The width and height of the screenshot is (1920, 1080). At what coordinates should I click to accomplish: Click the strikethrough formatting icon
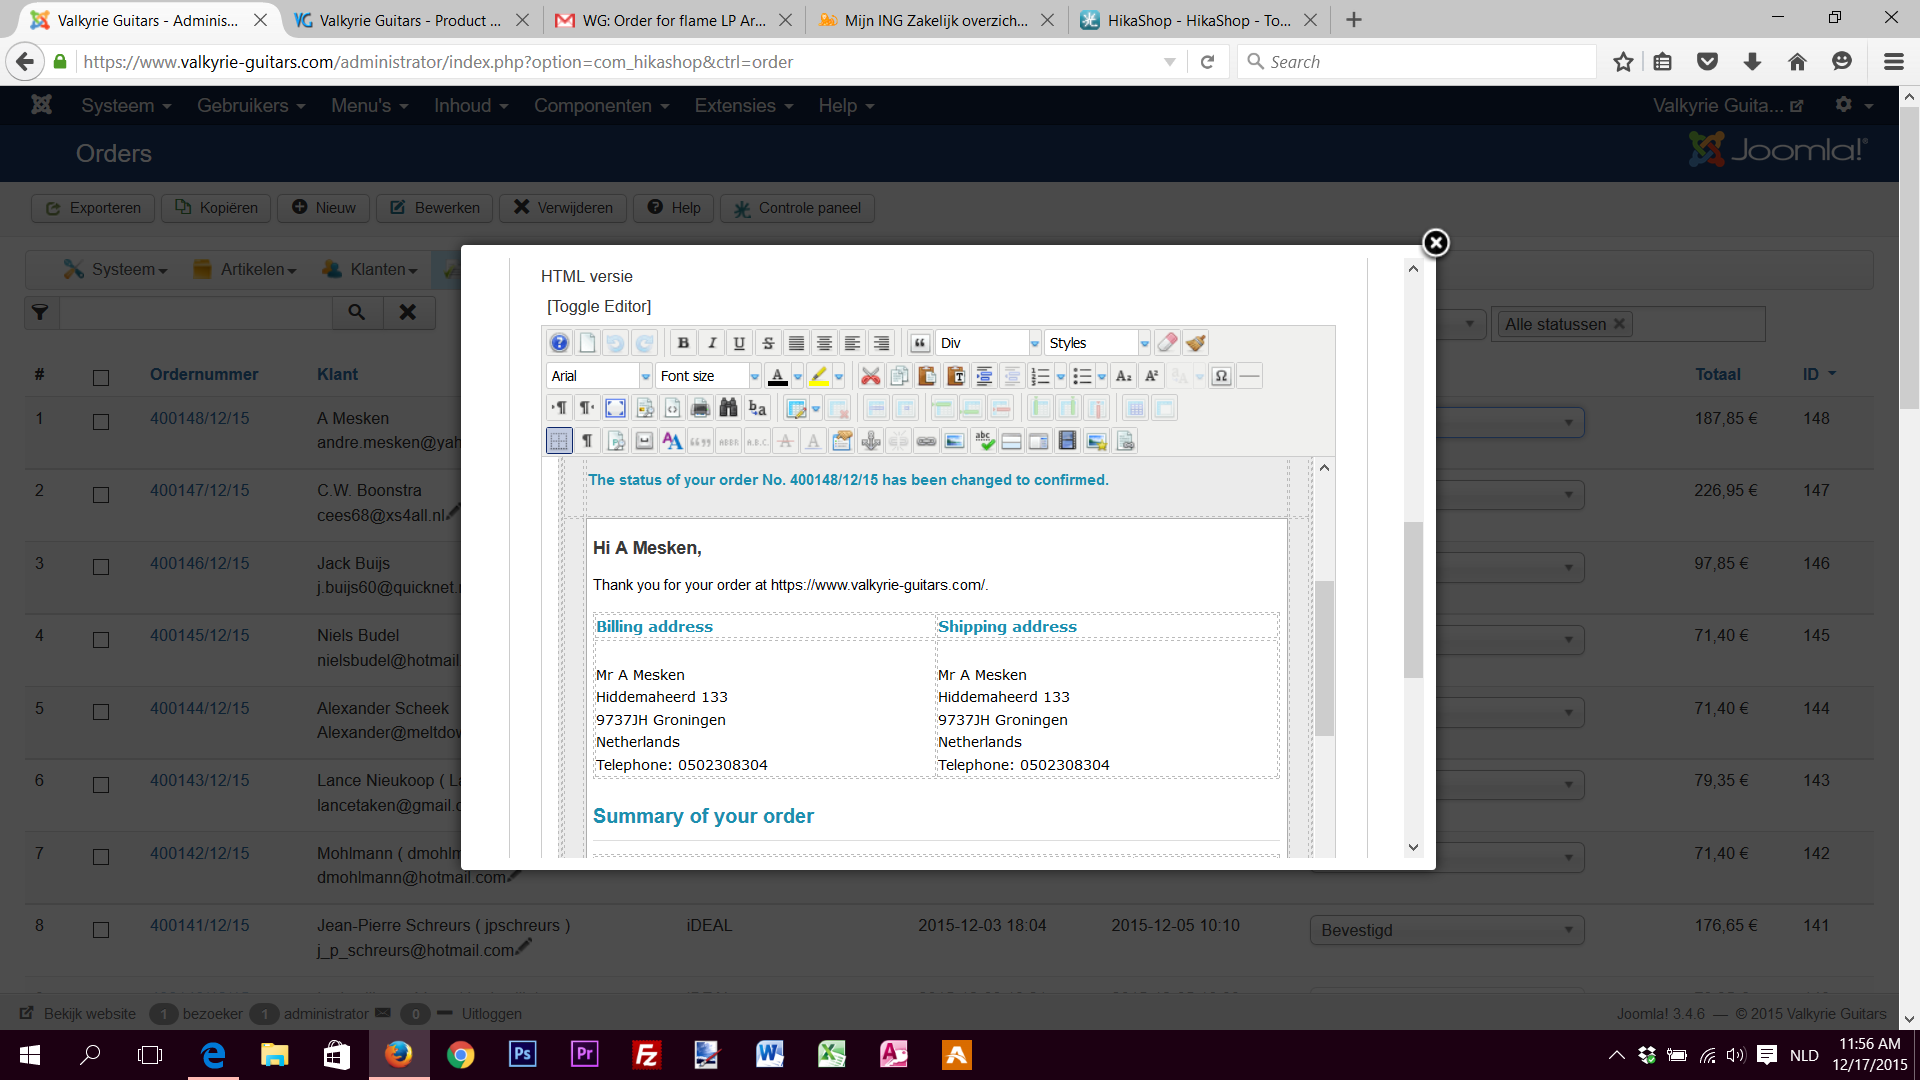(x=768, y=343)
